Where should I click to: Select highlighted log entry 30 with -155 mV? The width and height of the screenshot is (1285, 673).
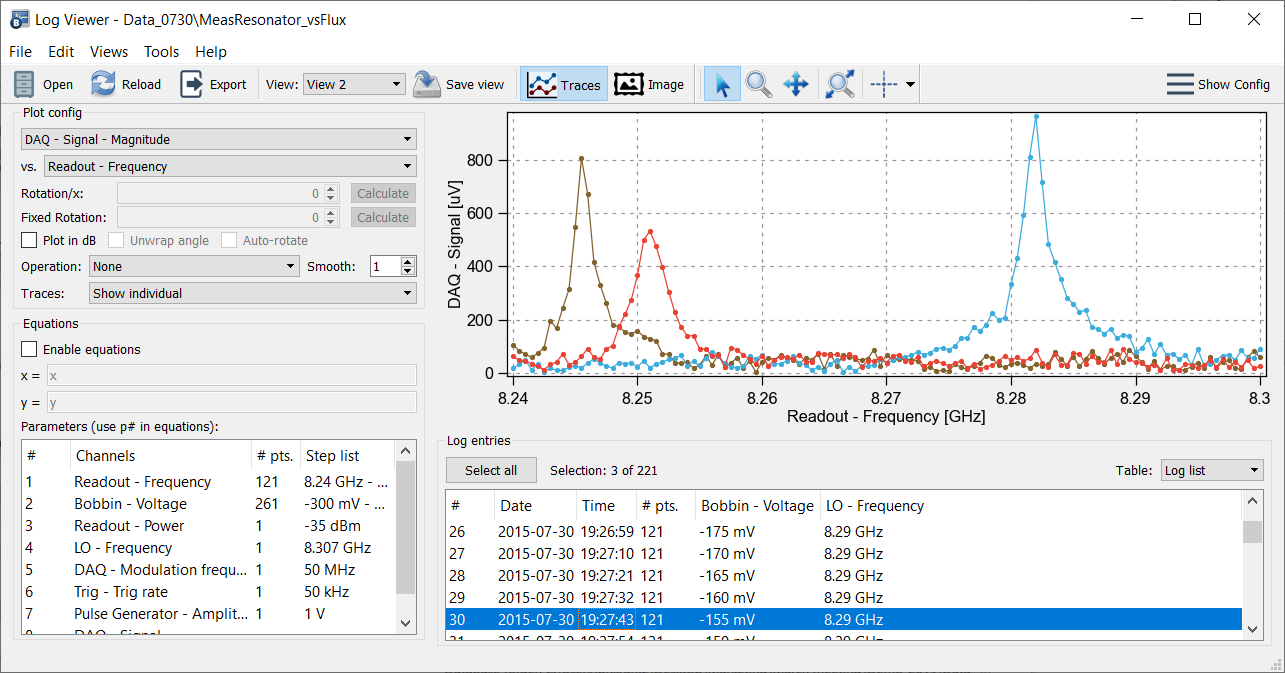tap(844, 620)
